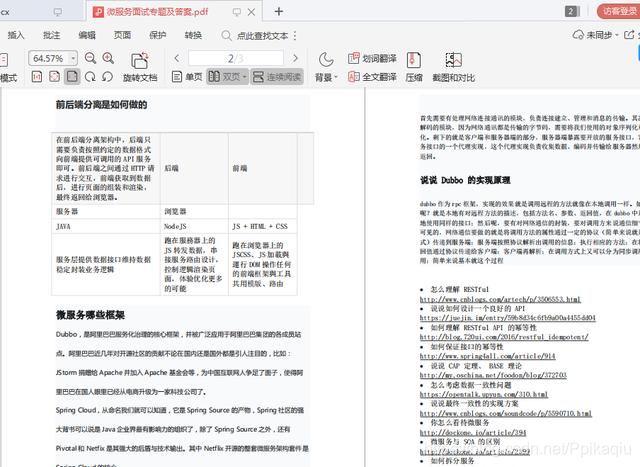Open the my.oschina.net foodon blog link

click(493, 375)
